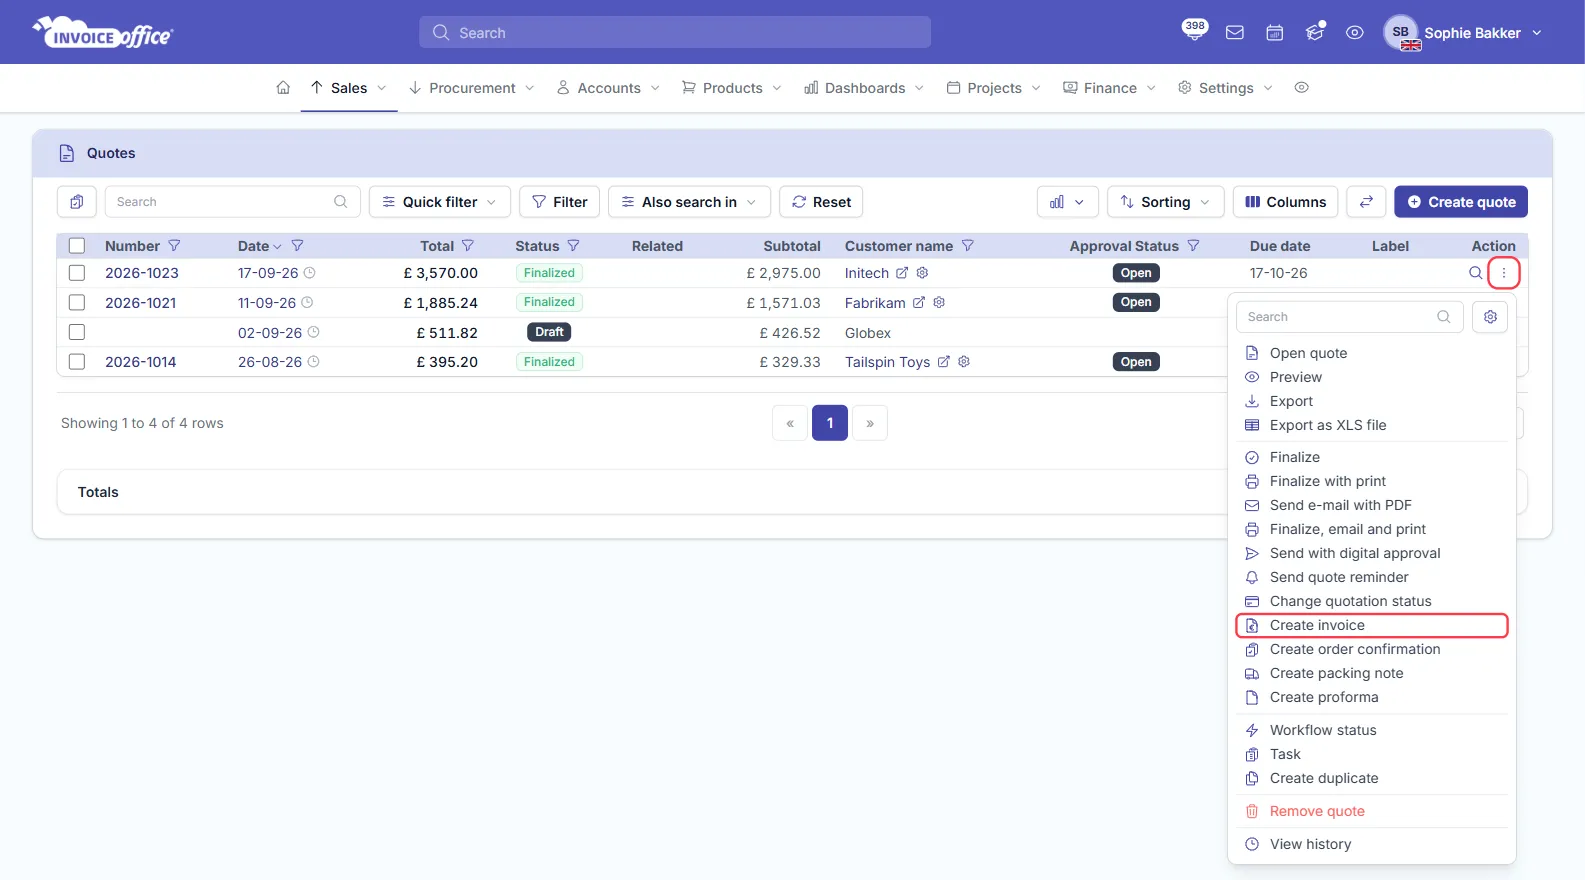
Task: Open the calendar icon in header
Action: pos(1275,33)
